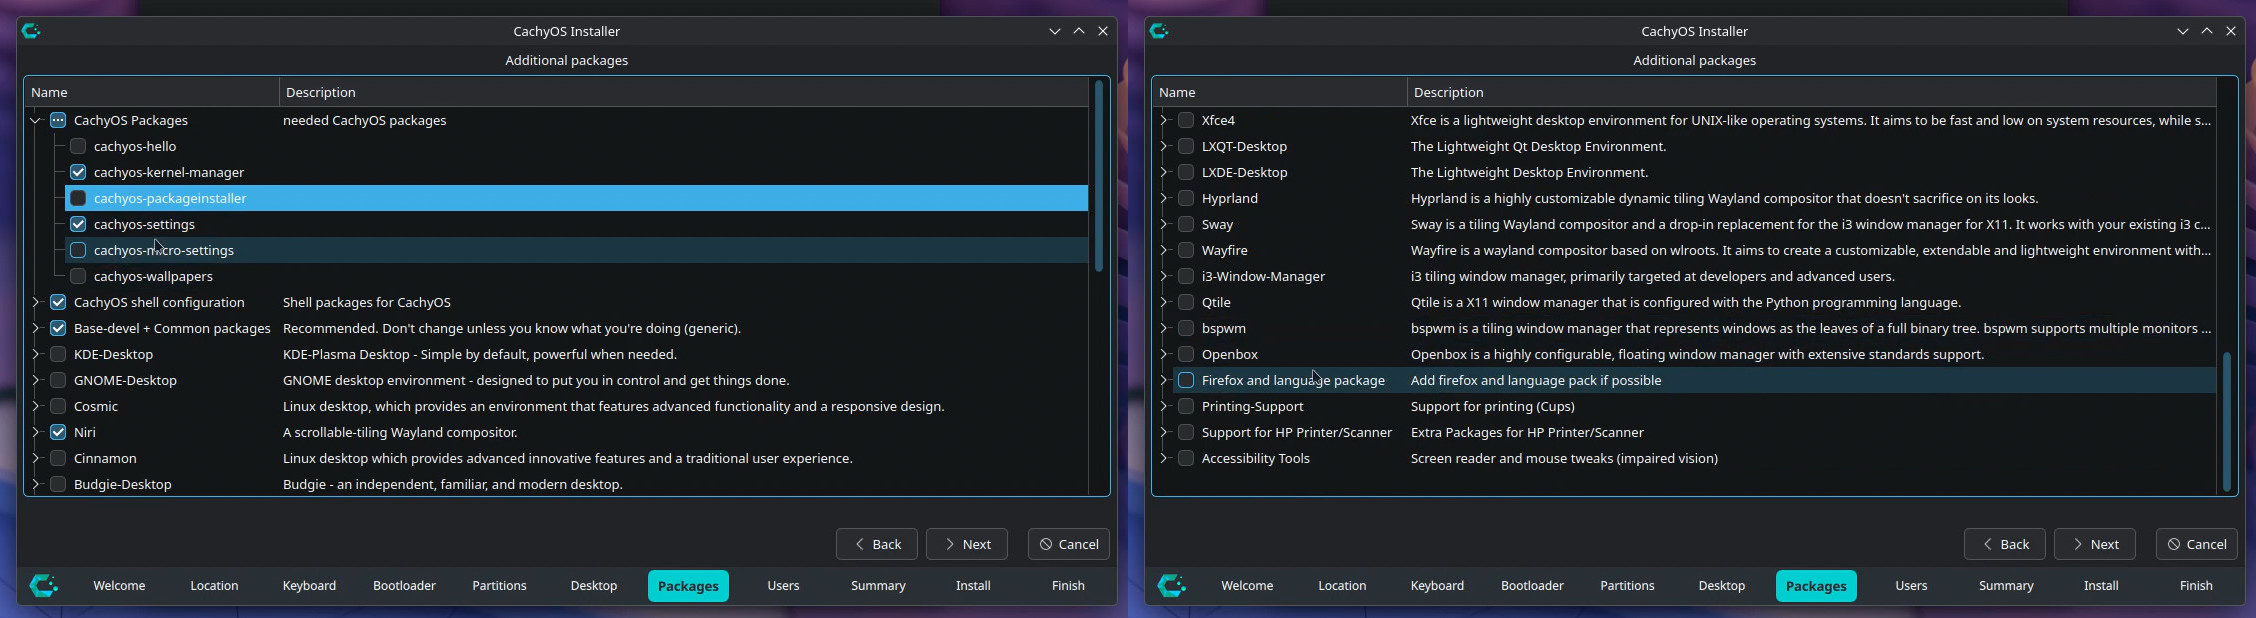
Task: Click CachyOS logo beside Welcome in left window
Action: (44, 586)
